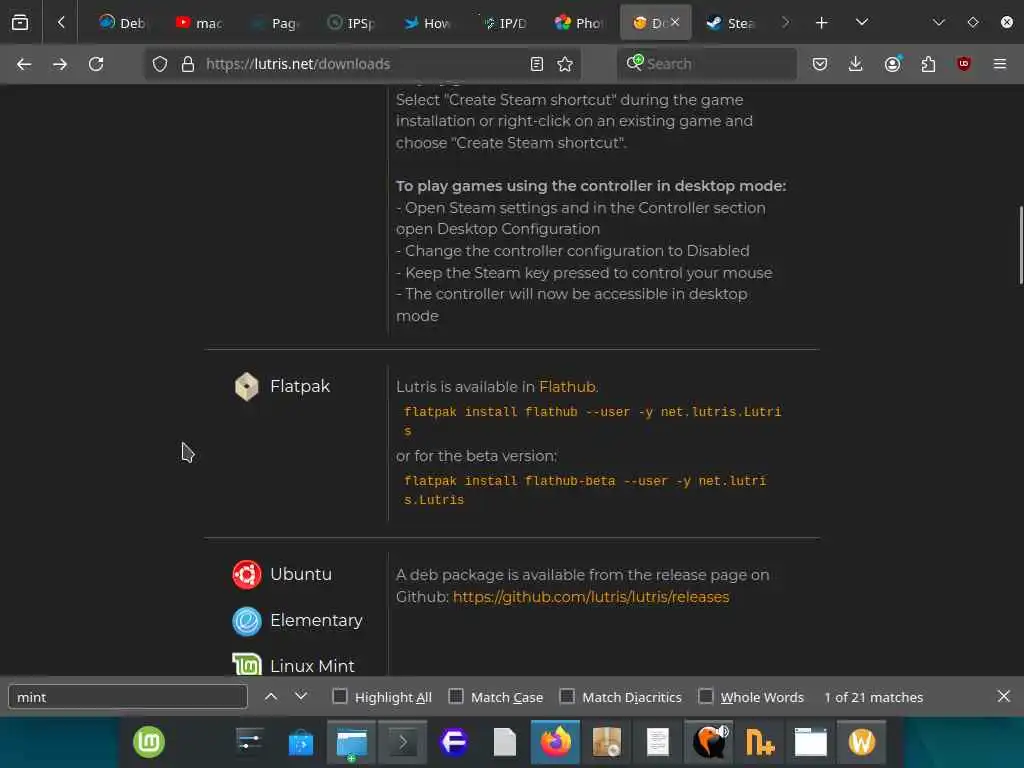Open the orange N+ app icon in taskbar

pyautogui.click(x=760, y=743)
